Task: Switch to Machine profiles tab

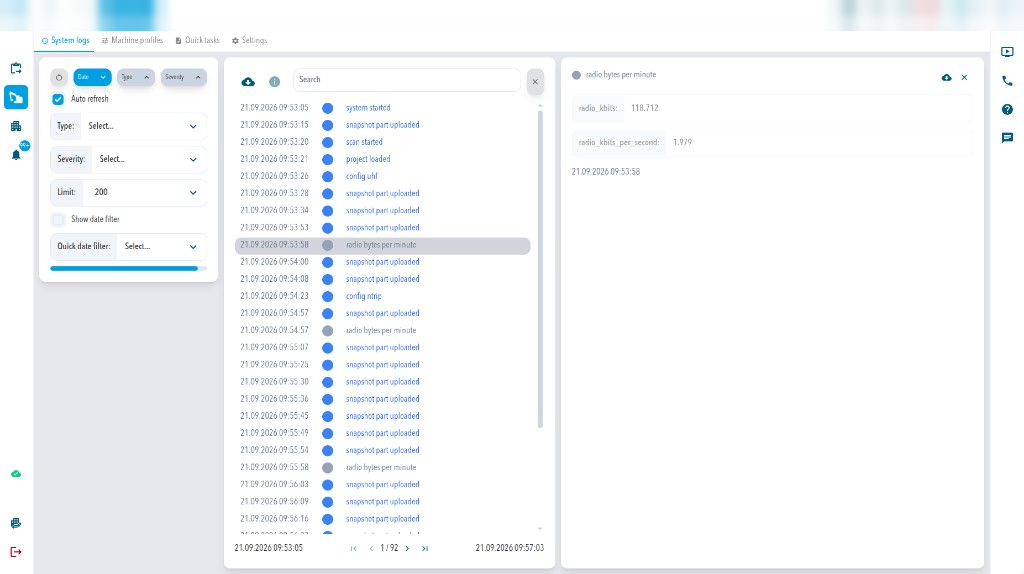Action: [x=132, y=40]
